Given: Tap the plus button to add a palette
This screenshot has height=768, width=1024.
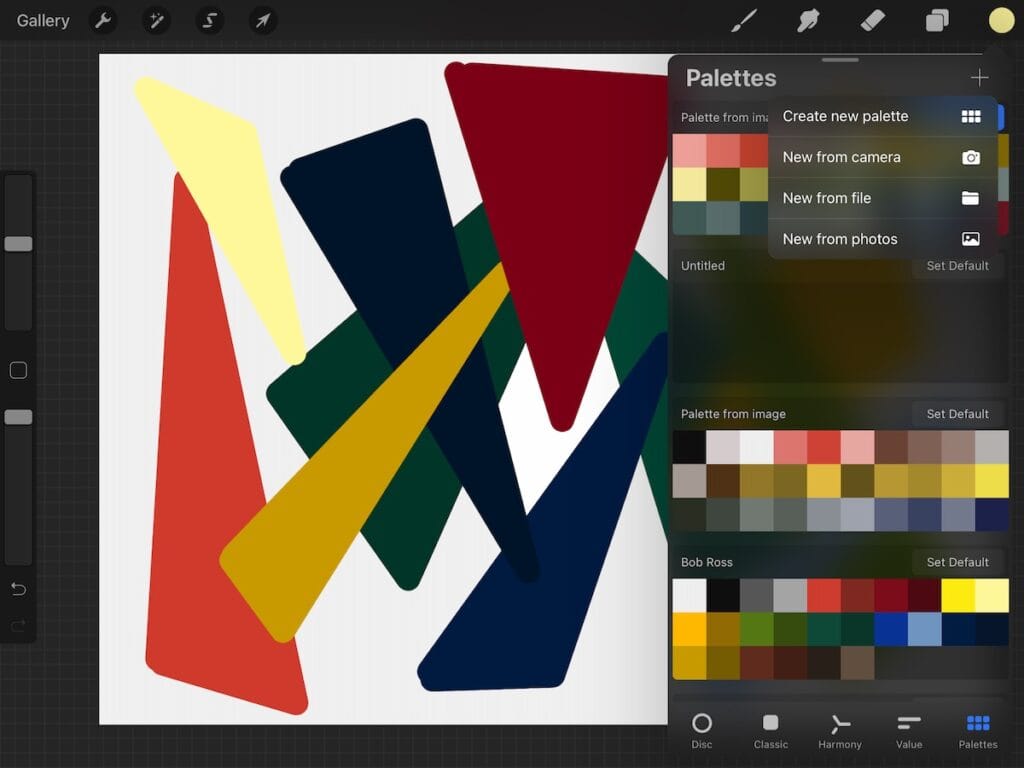Looking at the screenshot, I should coord(979,77).
